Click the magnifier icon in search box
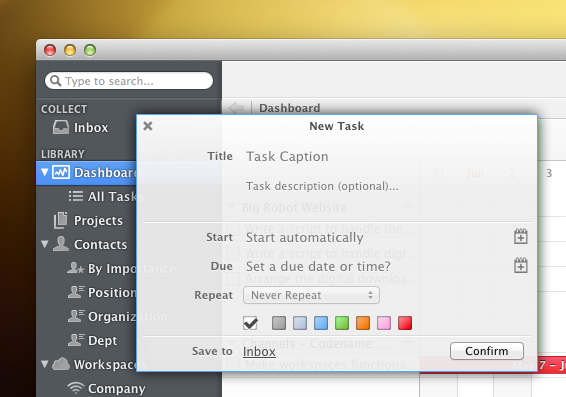Image resolution: width=566 pixels, height=397 pixels. point(55,80)
